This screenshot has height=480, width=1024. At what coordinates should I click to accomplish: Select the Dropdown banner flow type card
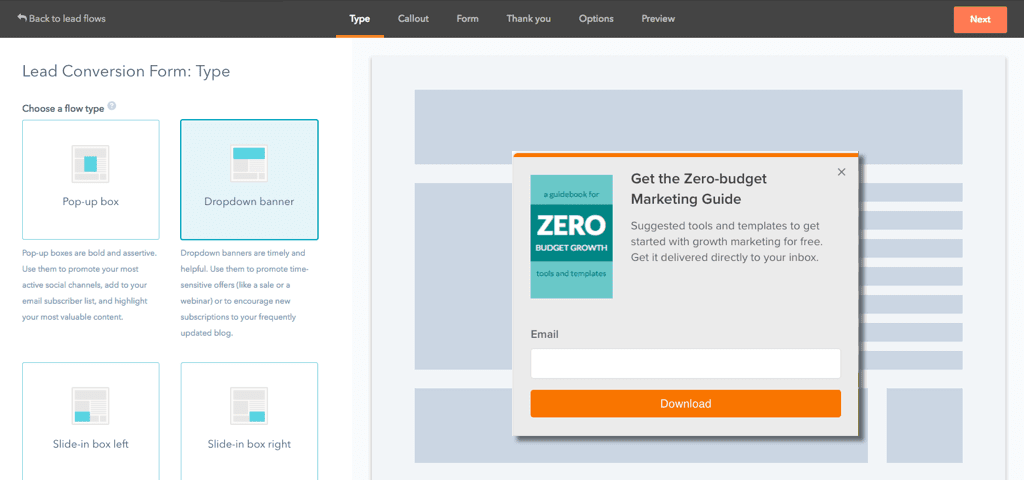click(x=249, y=180)
